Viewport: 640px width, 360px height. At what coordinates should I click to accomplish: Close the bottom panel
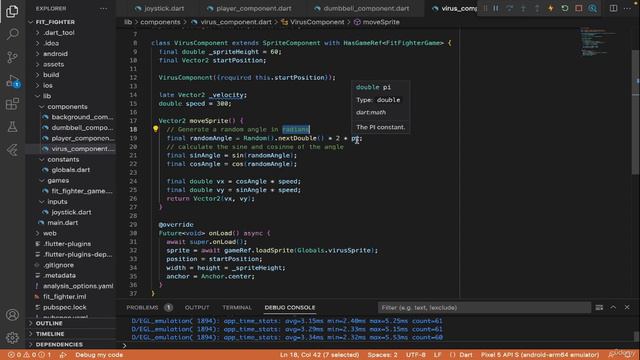(627, 307)
